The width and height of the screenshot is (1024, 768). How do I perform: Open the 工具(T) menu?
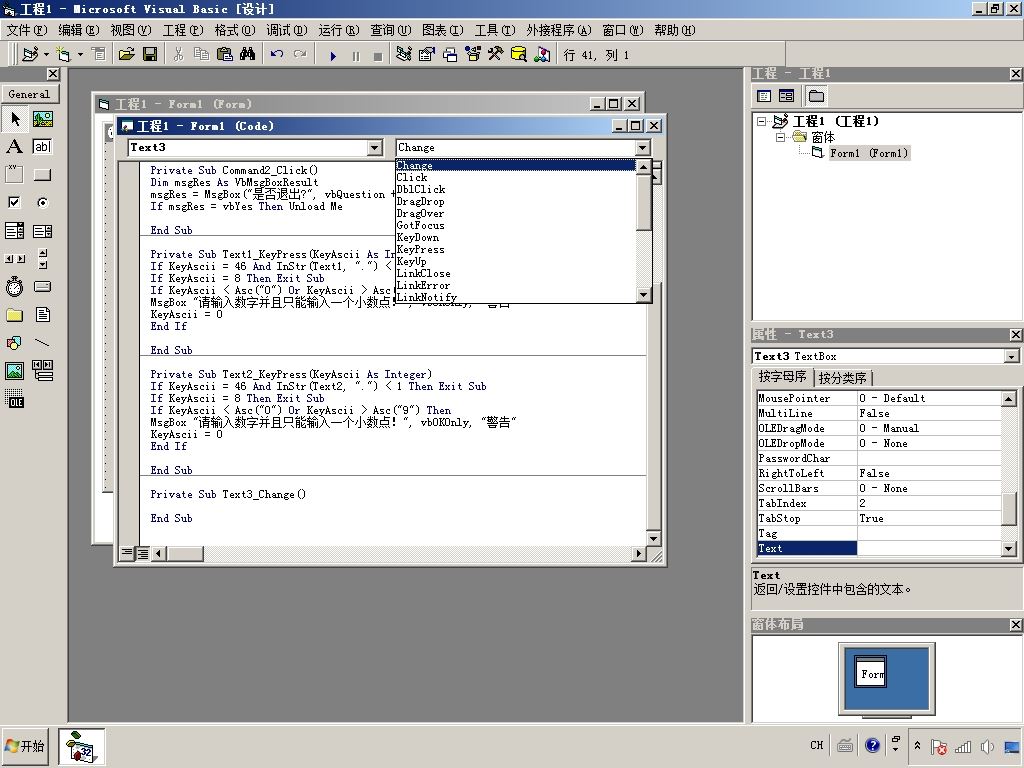point(494,30)
